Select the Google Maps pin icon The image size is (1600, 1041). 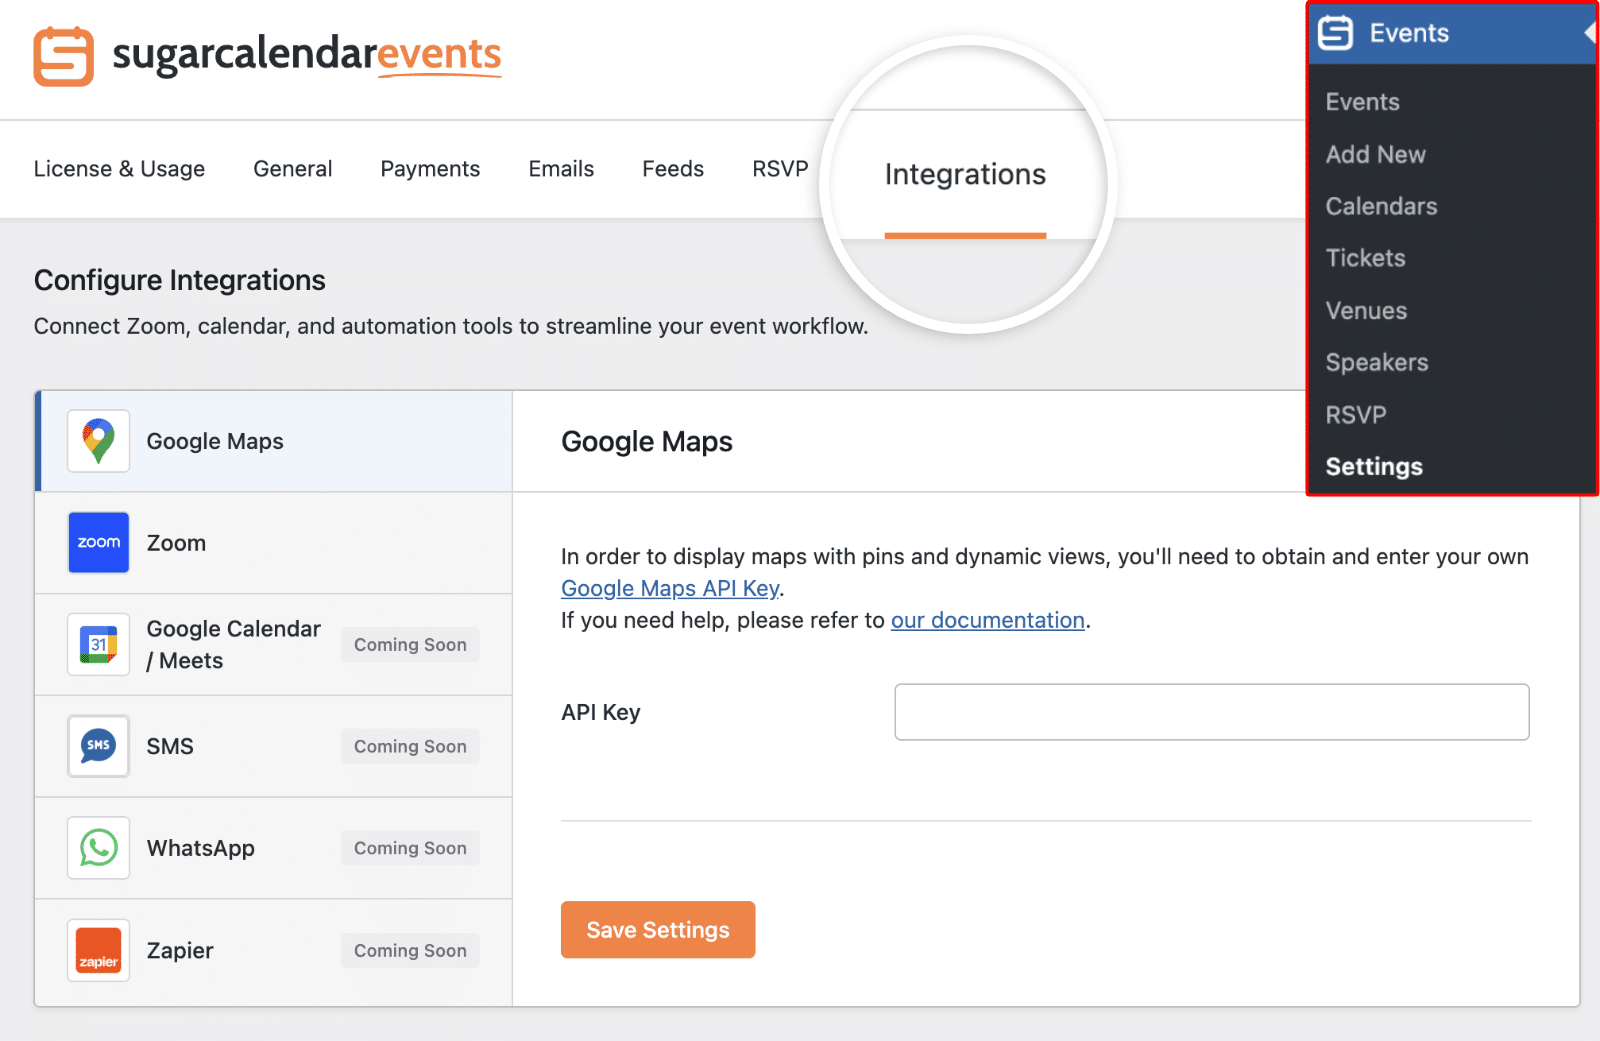pos(98,441)
